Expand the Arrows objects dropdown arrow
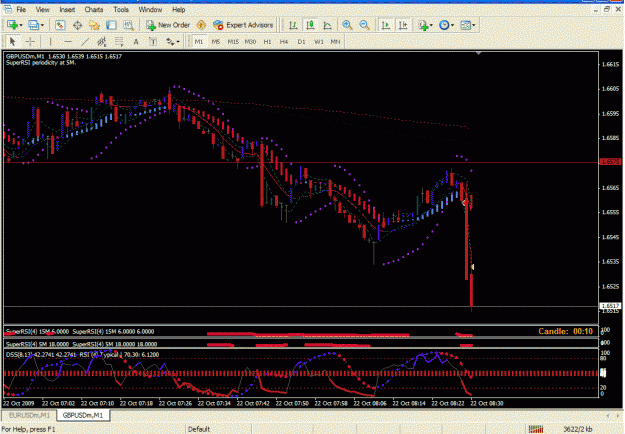 click(x=178, y=42)
